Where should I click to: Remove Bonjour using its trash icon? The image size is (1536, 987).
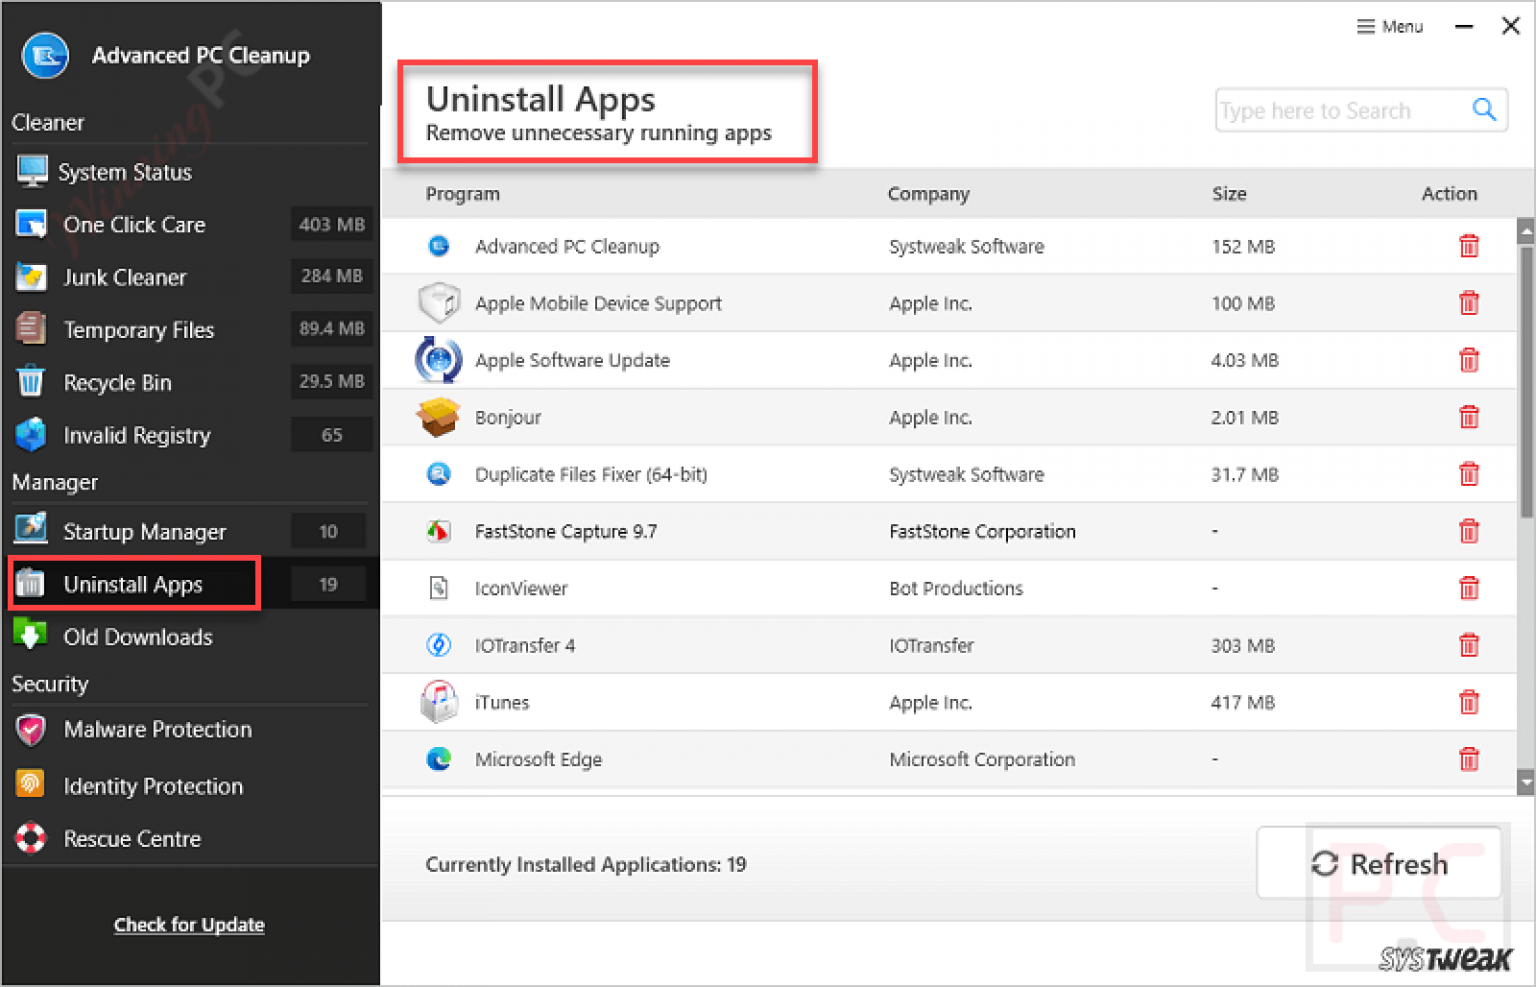1468,417
